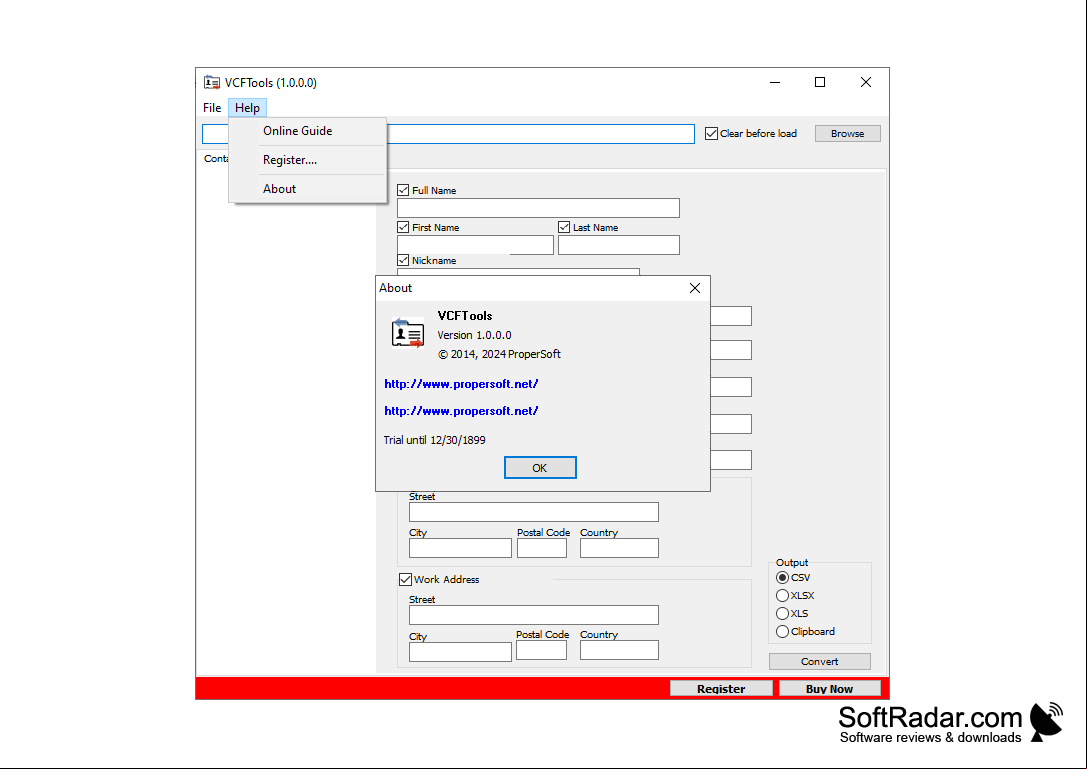
Task: Click home address Country field
Action: pyautogui.click(x=619, y=548)
